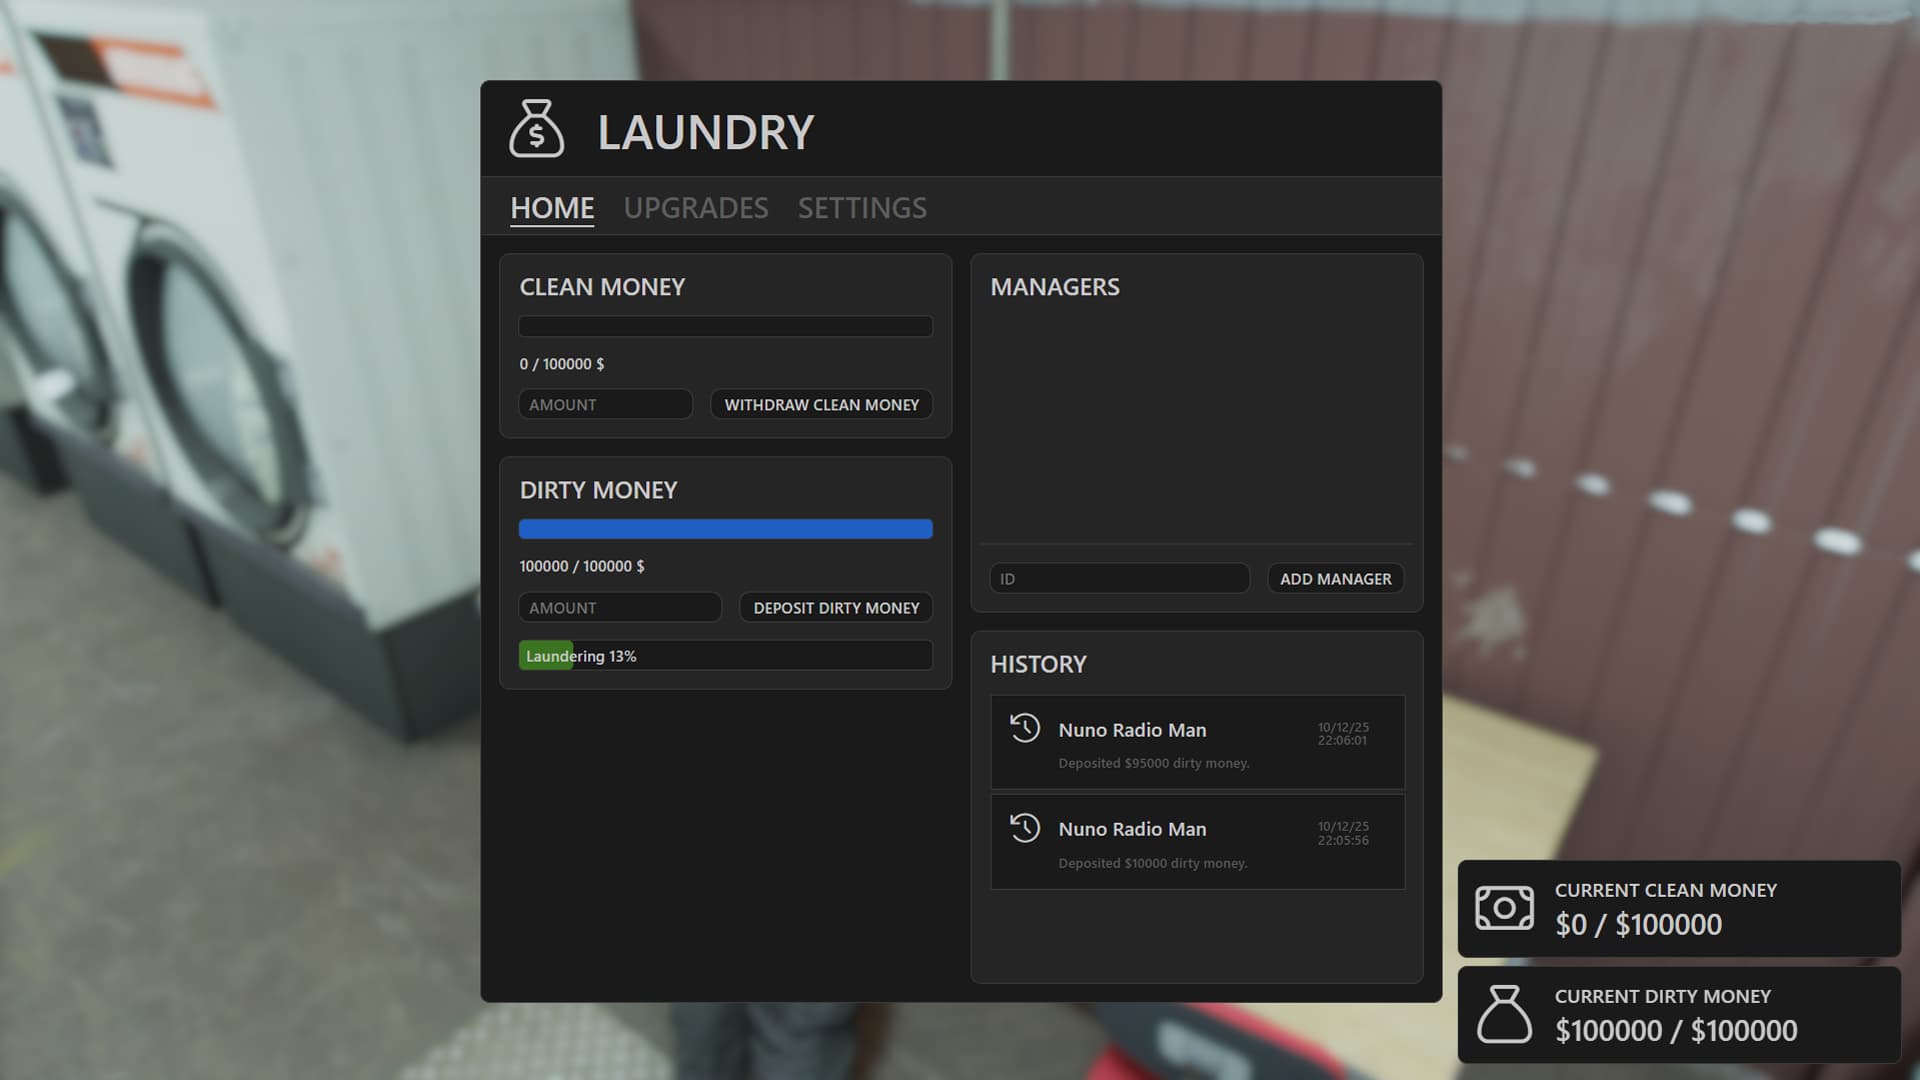Click the Laundering 13% progress bar
This screenshot has width=1920, height=1080.
[725, 656]
